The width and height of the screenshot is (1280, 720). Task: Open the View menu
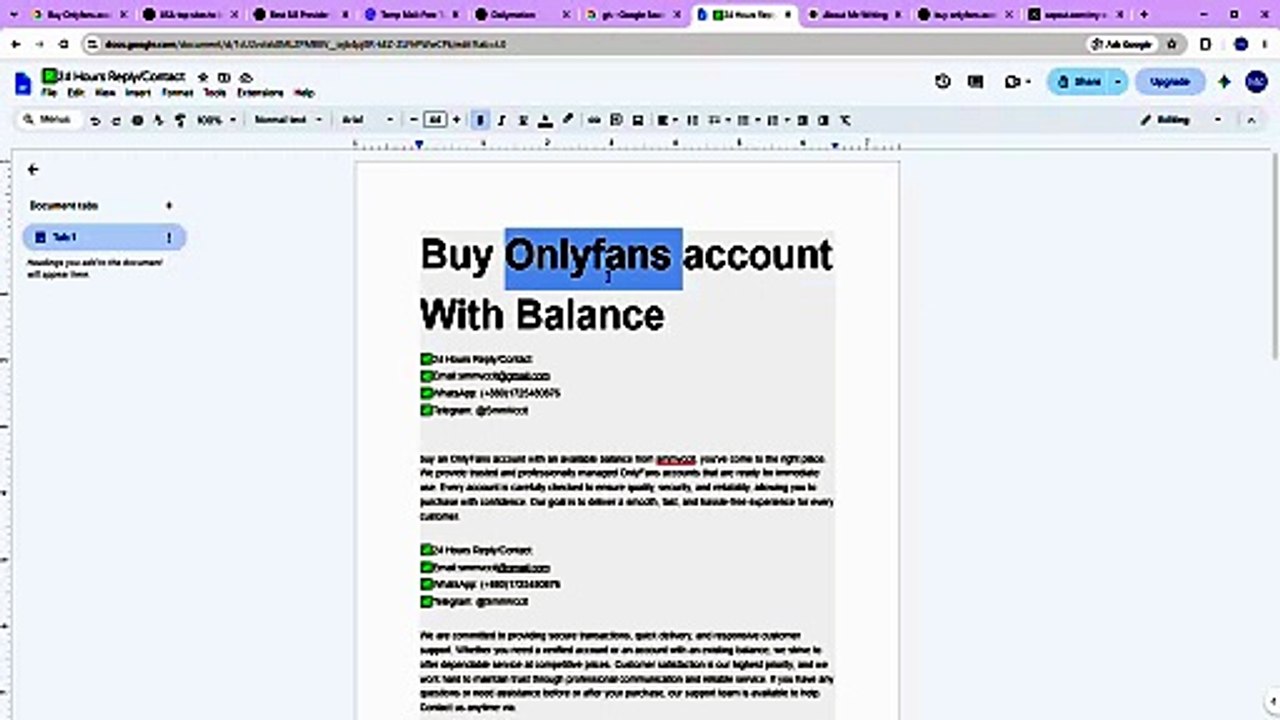click(x=105, y=93)
